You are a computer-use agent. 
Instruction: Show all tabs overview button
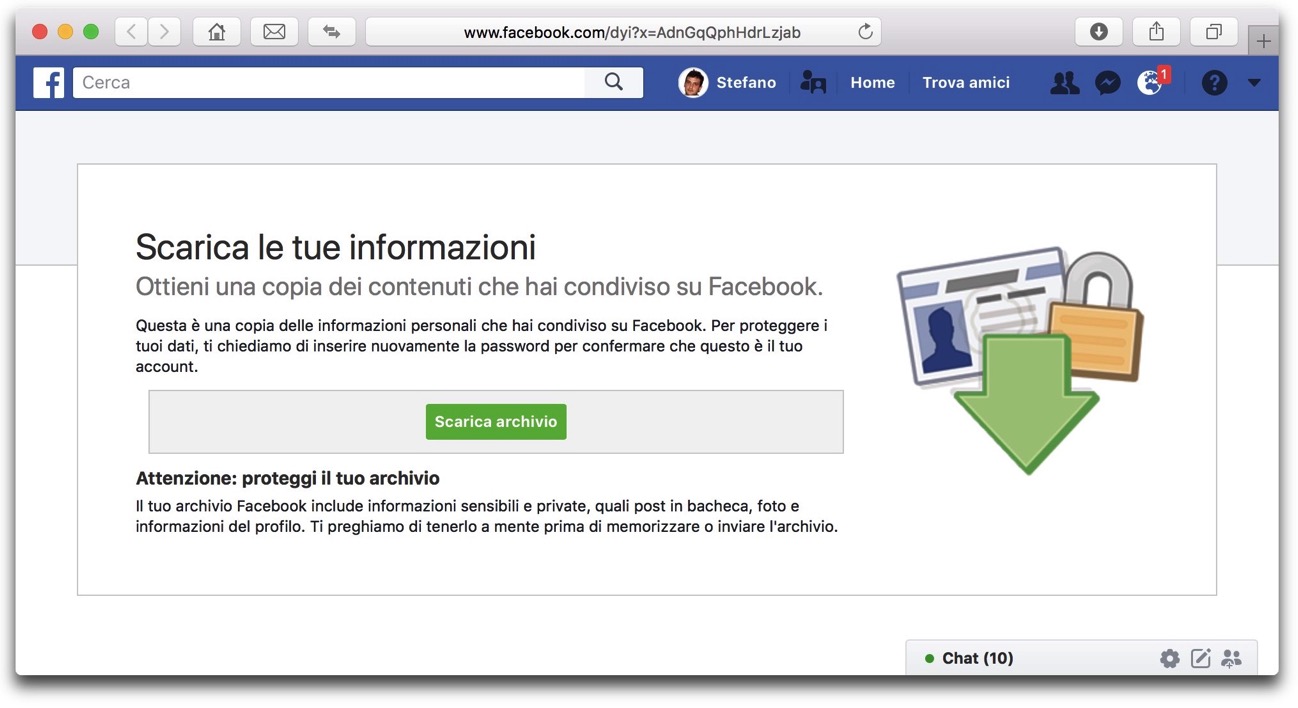tap(1214, 32)
